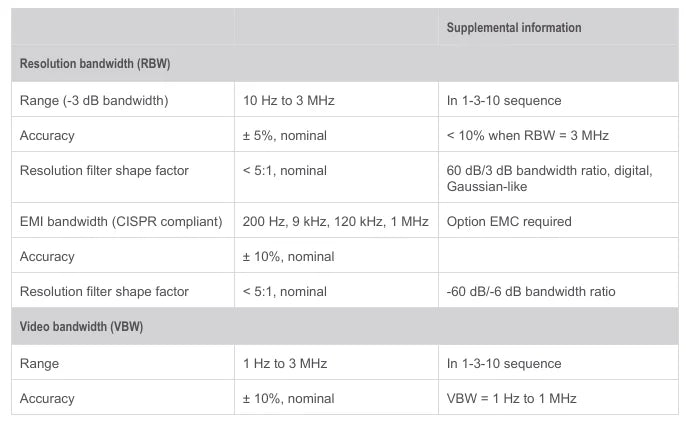Click the 1 Hz to 3 MHz value
This screenshot has height=427, width=686.
285,363
